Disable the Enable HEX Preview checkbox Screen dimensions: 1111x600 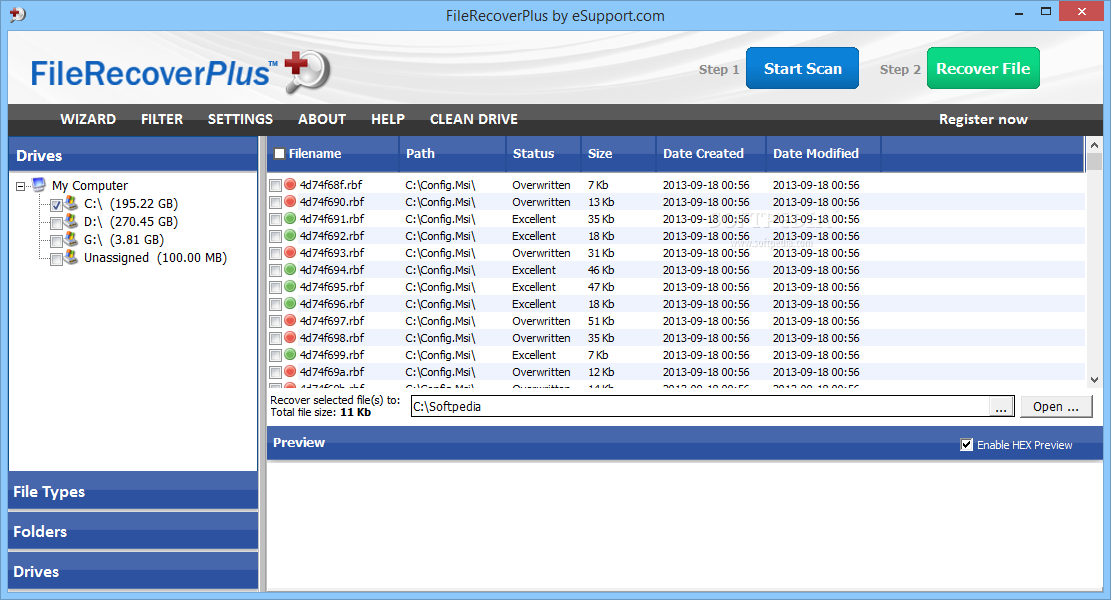click(966, 445)
